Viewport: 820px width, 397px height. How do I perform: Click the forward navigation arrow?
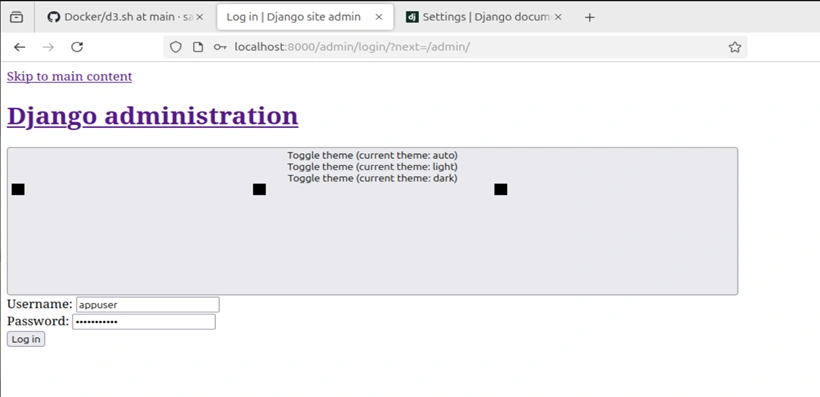[48, 47]
